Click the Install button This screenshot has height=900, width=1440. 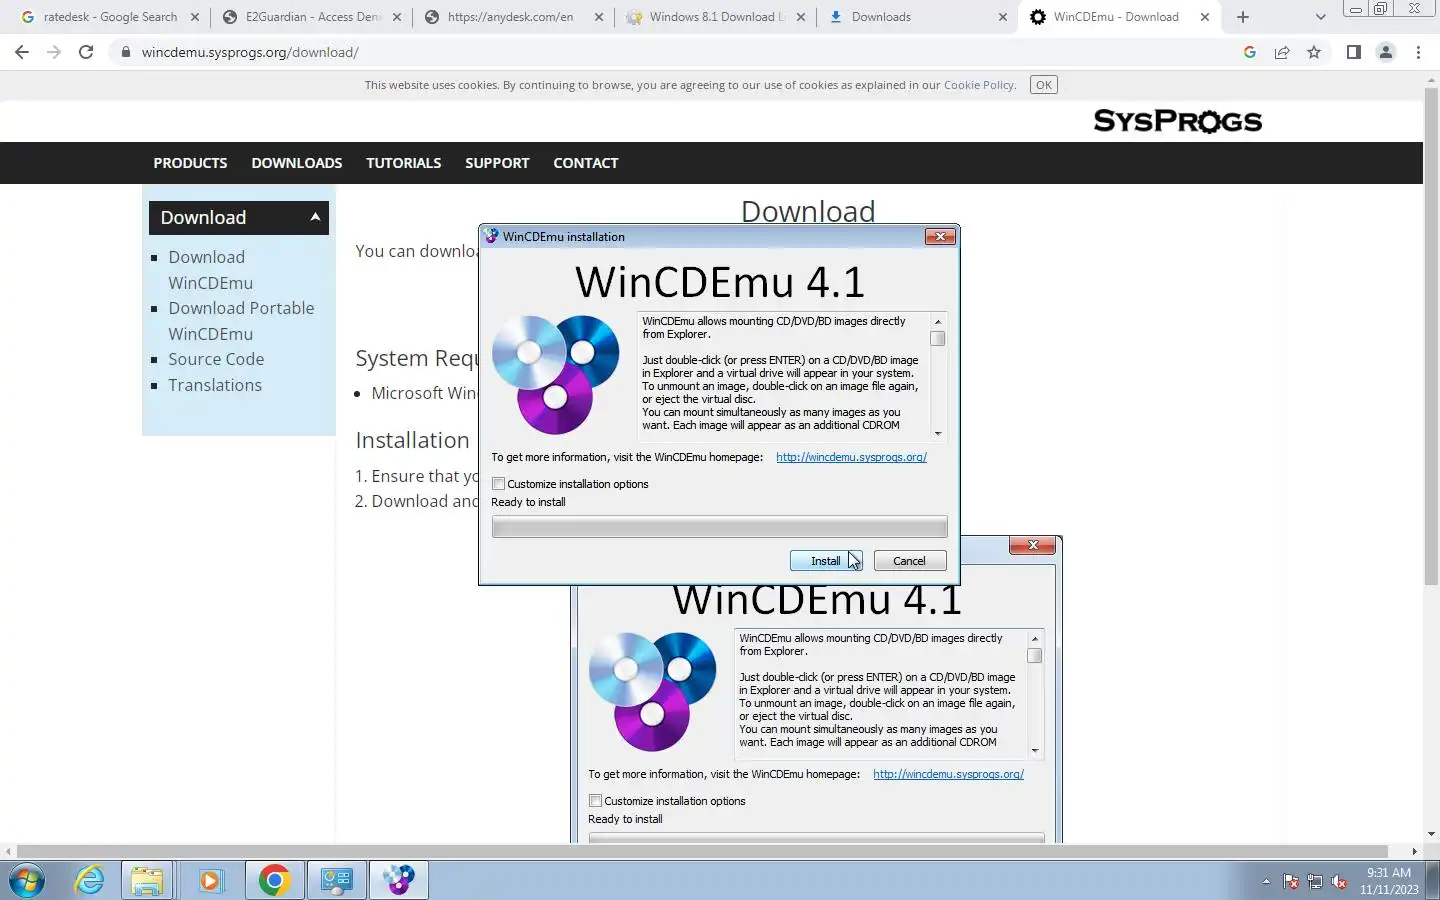(826, 561)
